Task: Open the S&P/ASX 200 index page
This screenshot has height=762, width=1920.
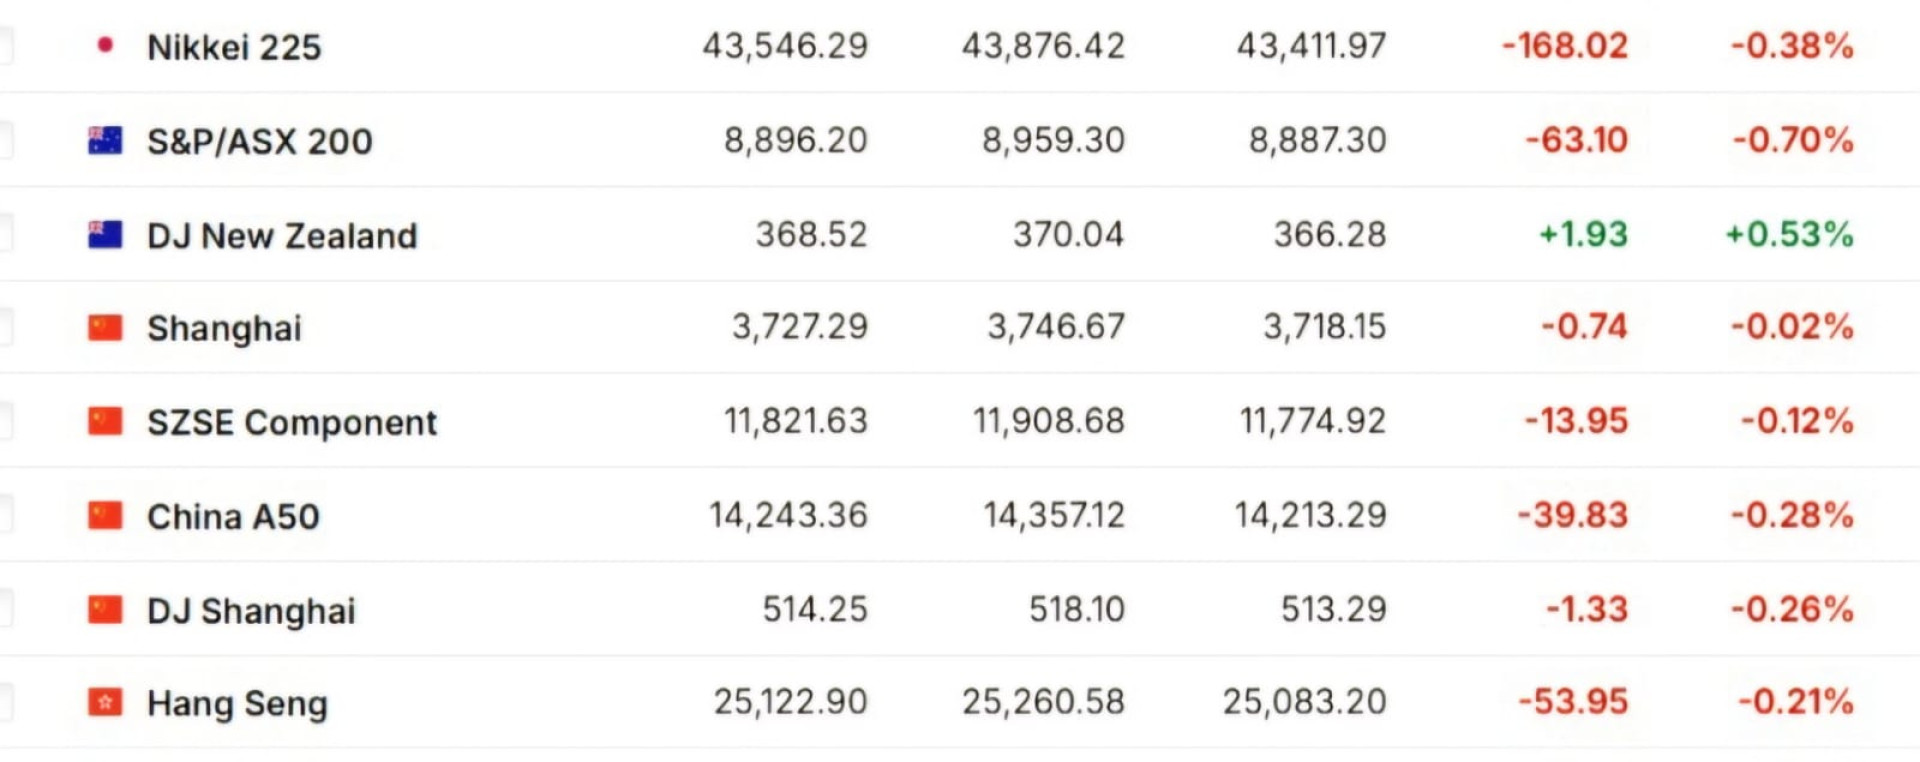Action: (260, 141)
